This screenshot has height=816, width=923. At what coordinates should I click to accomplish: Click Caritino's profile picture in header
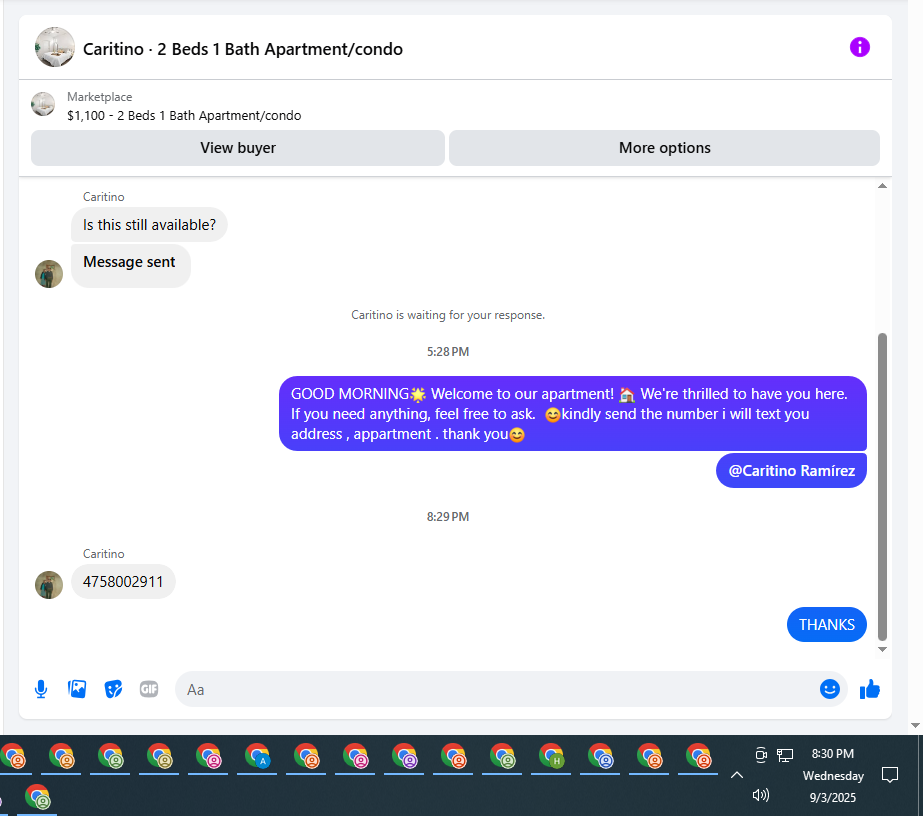pyautogui.click(x=55, y=47)
